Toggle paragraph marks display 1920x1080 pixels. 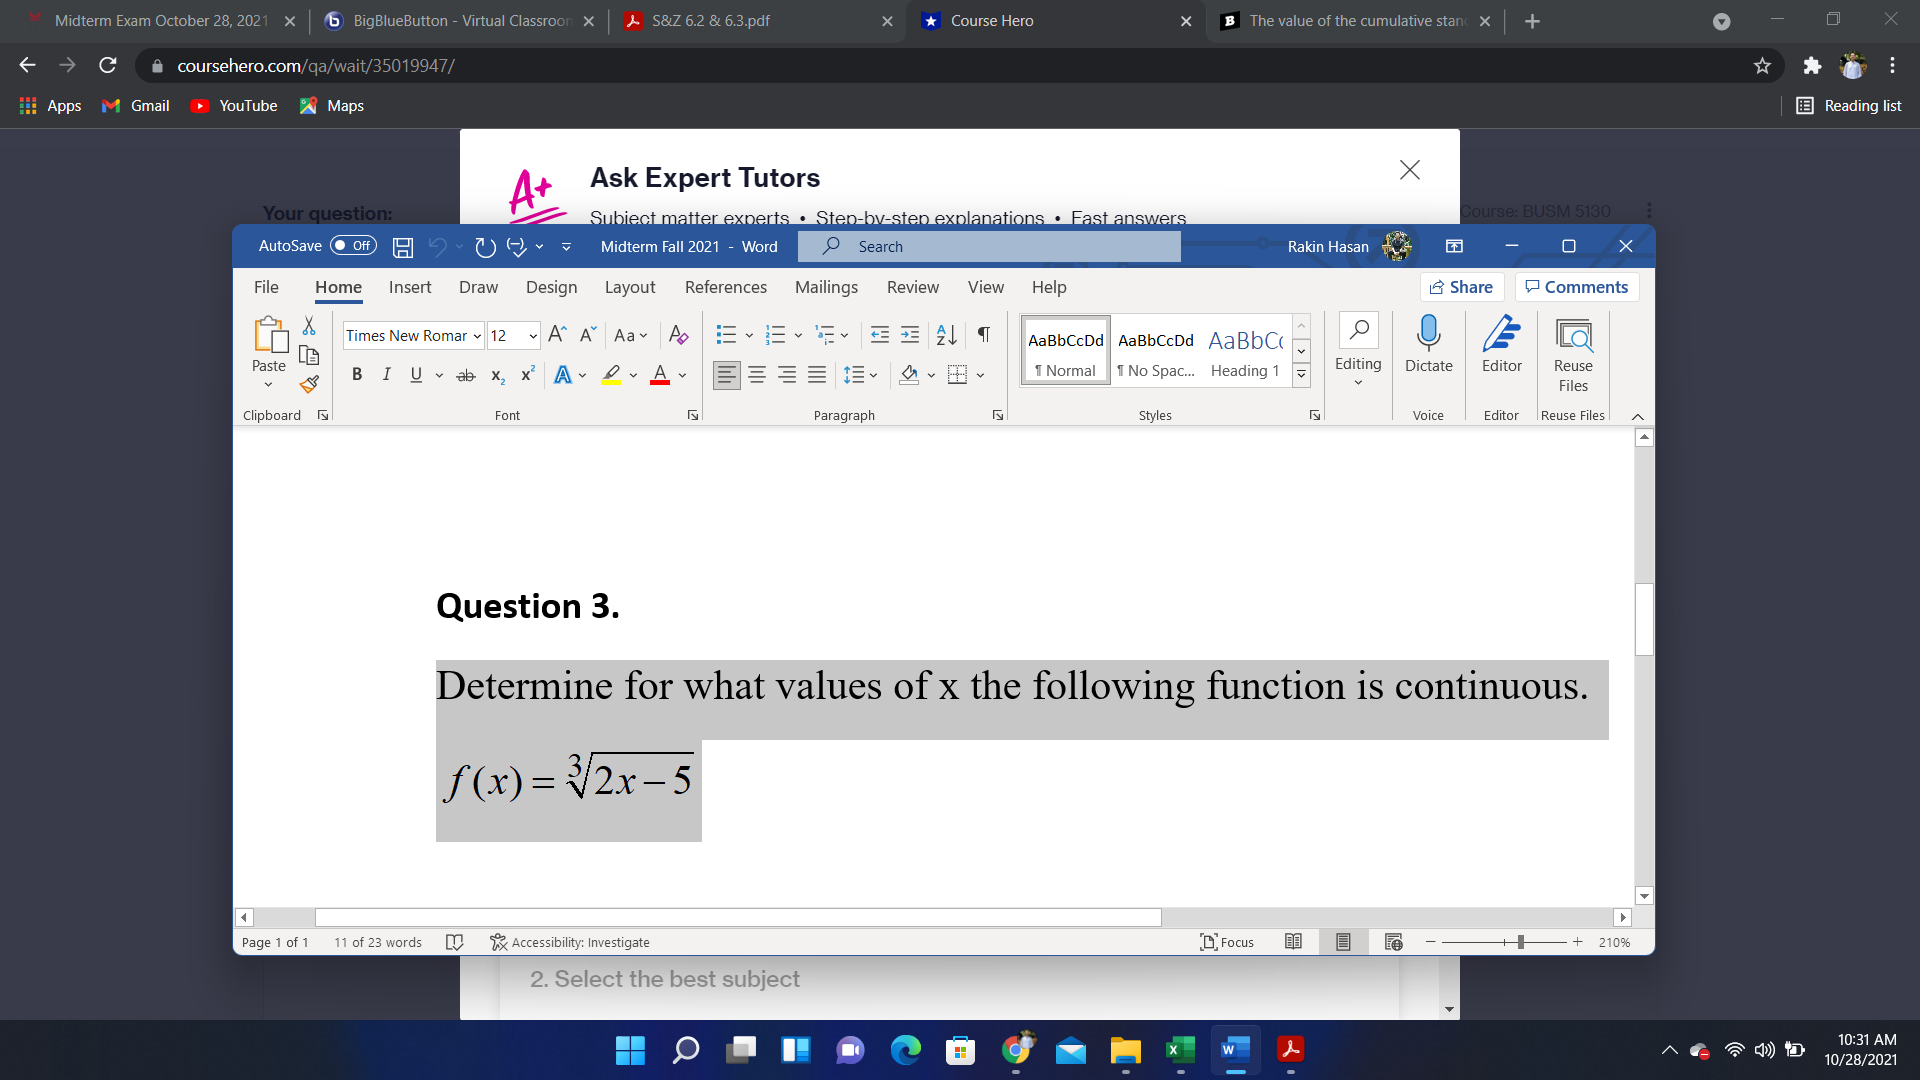click(983, 335)
